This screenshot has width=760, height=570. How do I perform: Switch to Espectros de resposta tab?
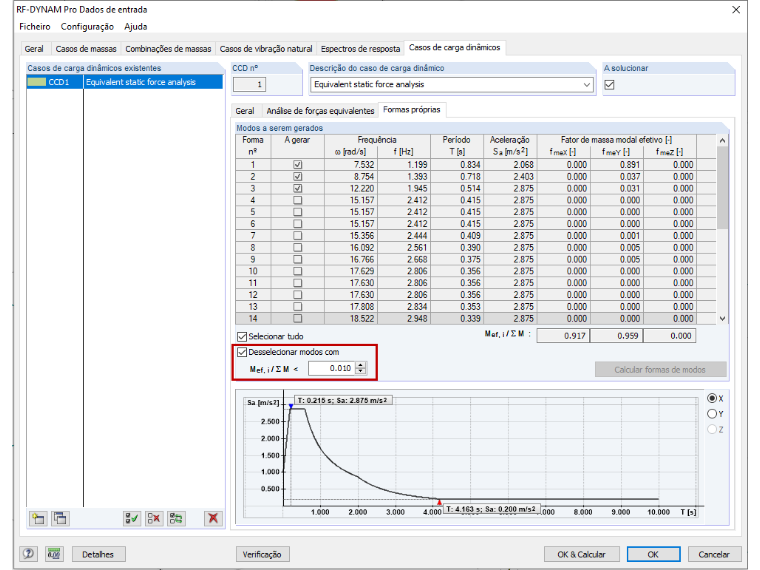pos(360,49)
